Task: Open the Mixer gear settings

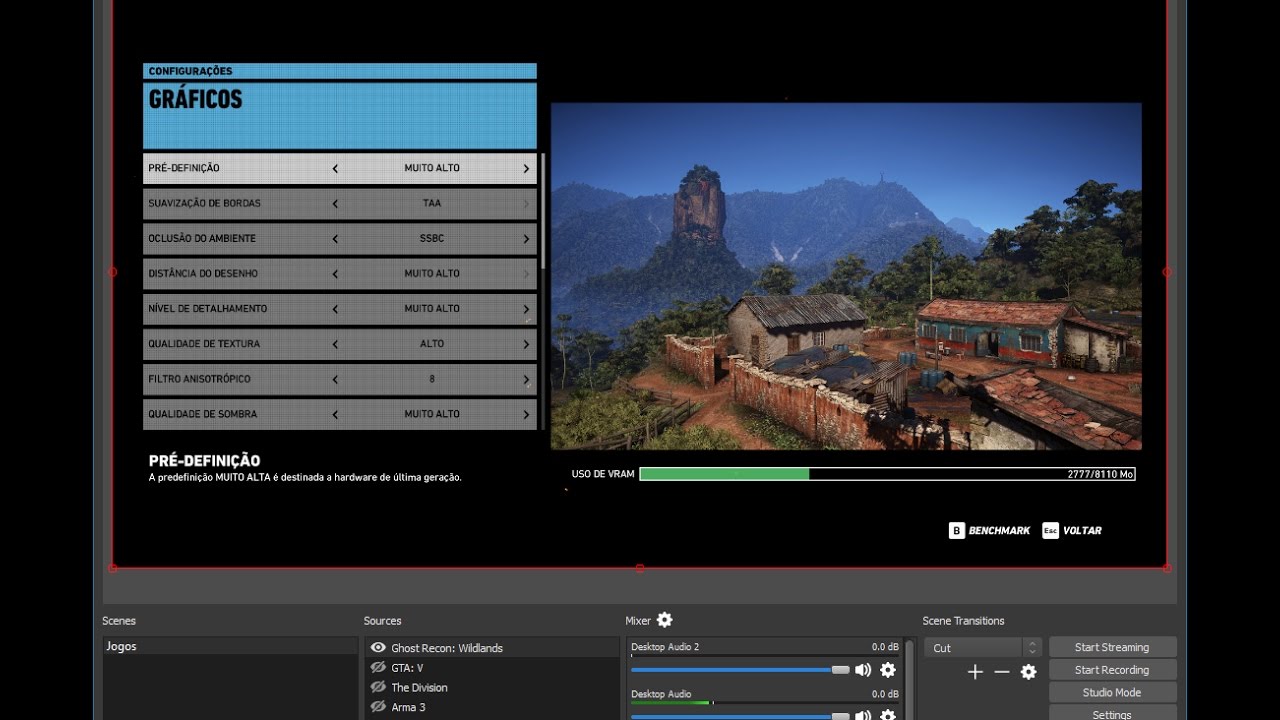Action: click(665, 620)
